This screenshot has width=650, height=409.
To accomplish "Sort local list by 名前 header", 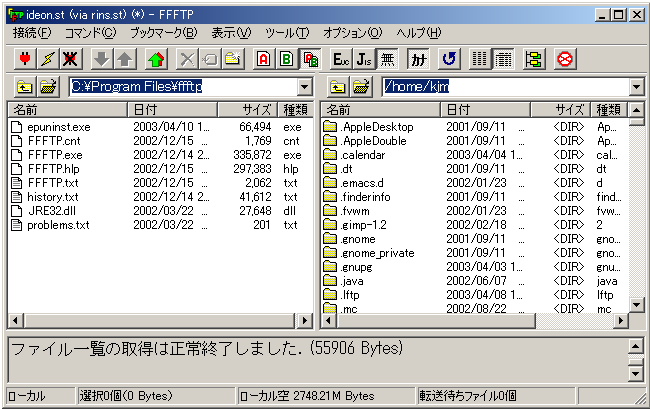I will click(67, 110).
